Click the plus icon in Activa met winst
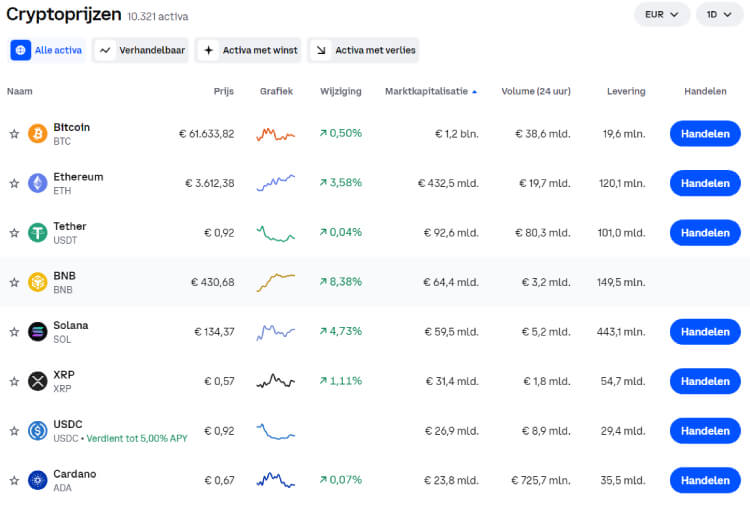 [209, 50]
